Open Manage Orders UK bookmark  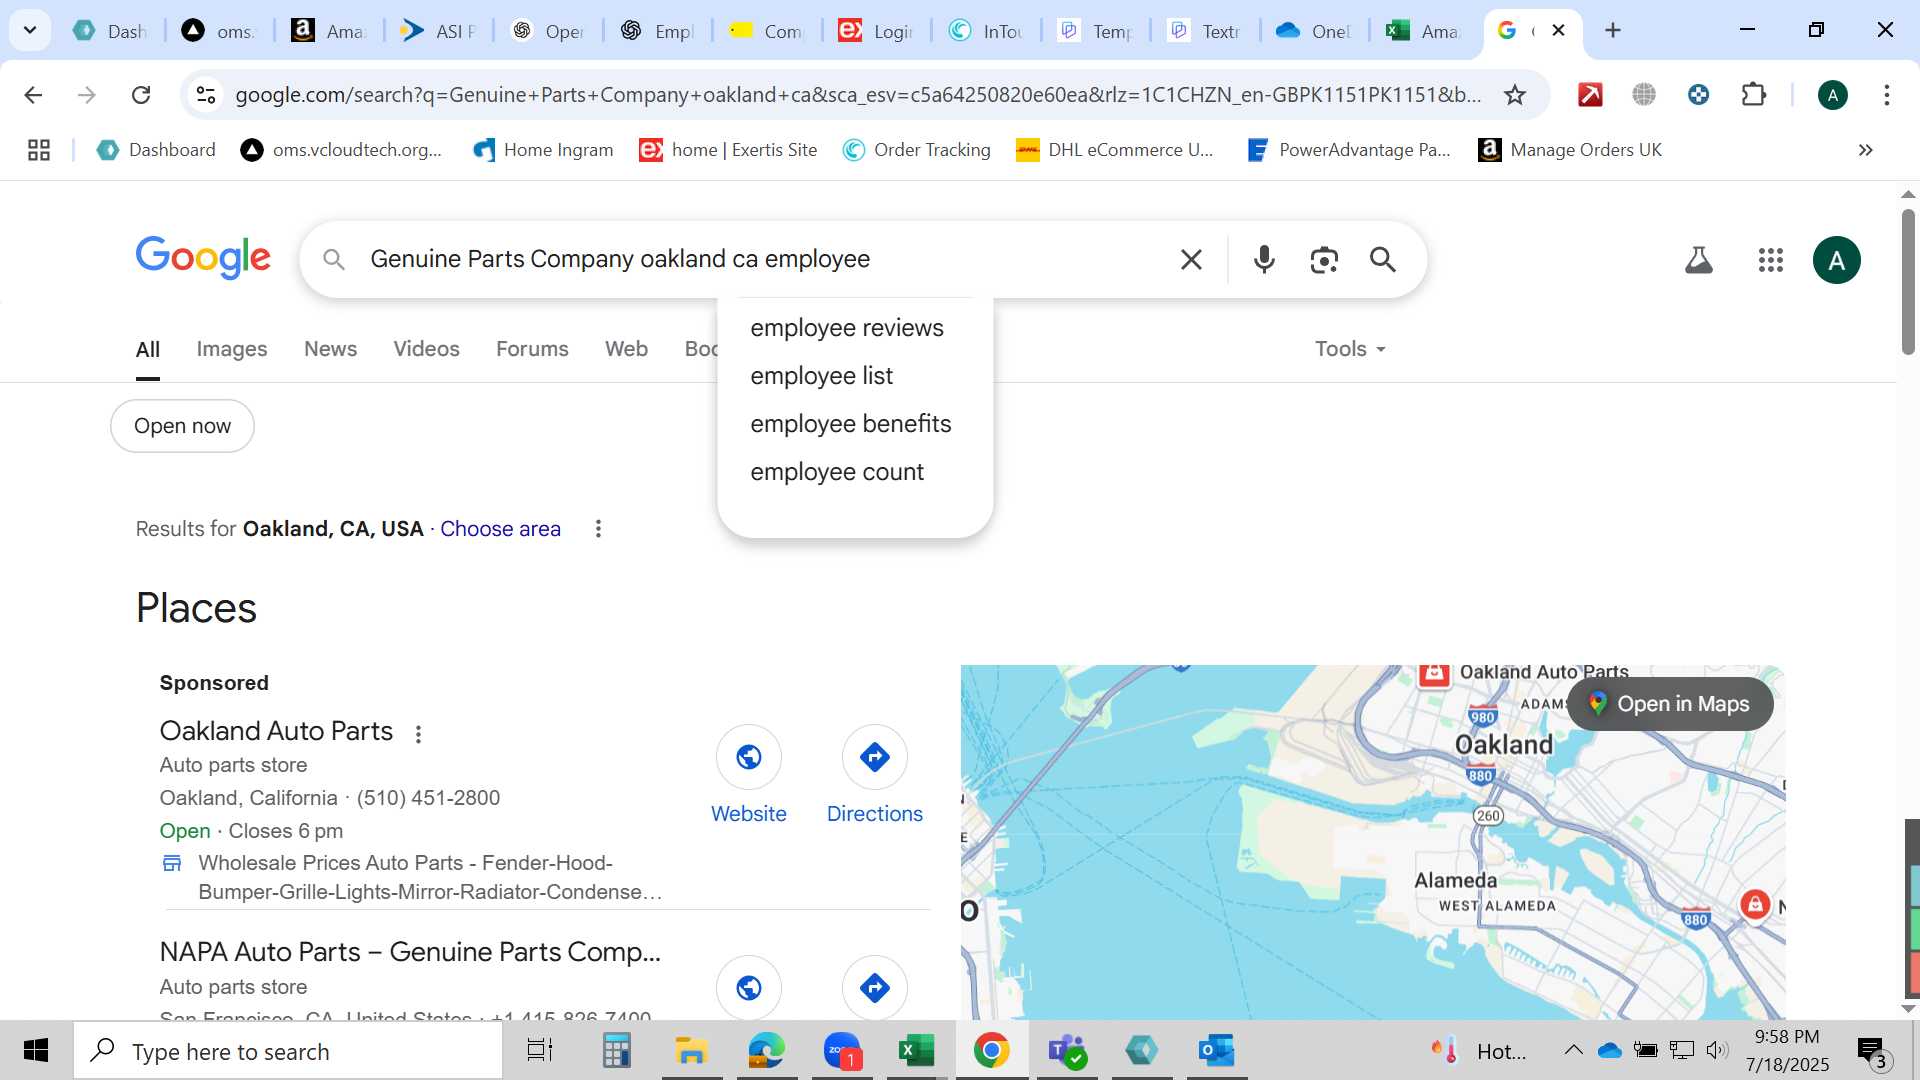point(1570,150)
